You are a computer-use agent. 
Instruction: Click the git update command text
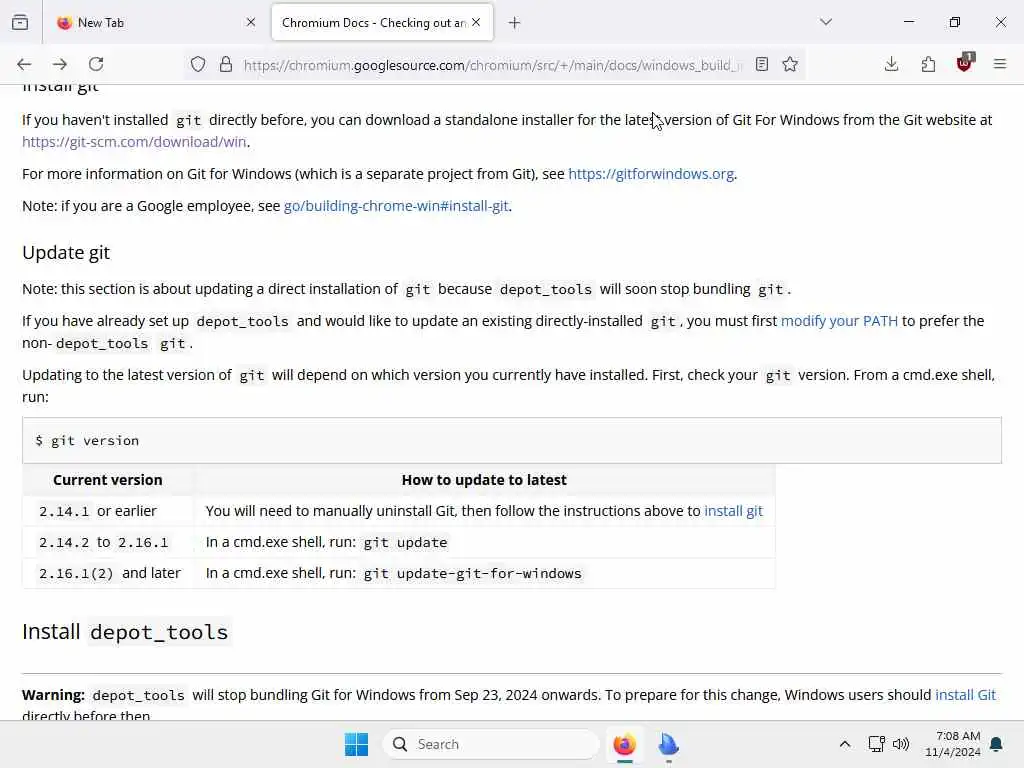(x=406, y=543)
